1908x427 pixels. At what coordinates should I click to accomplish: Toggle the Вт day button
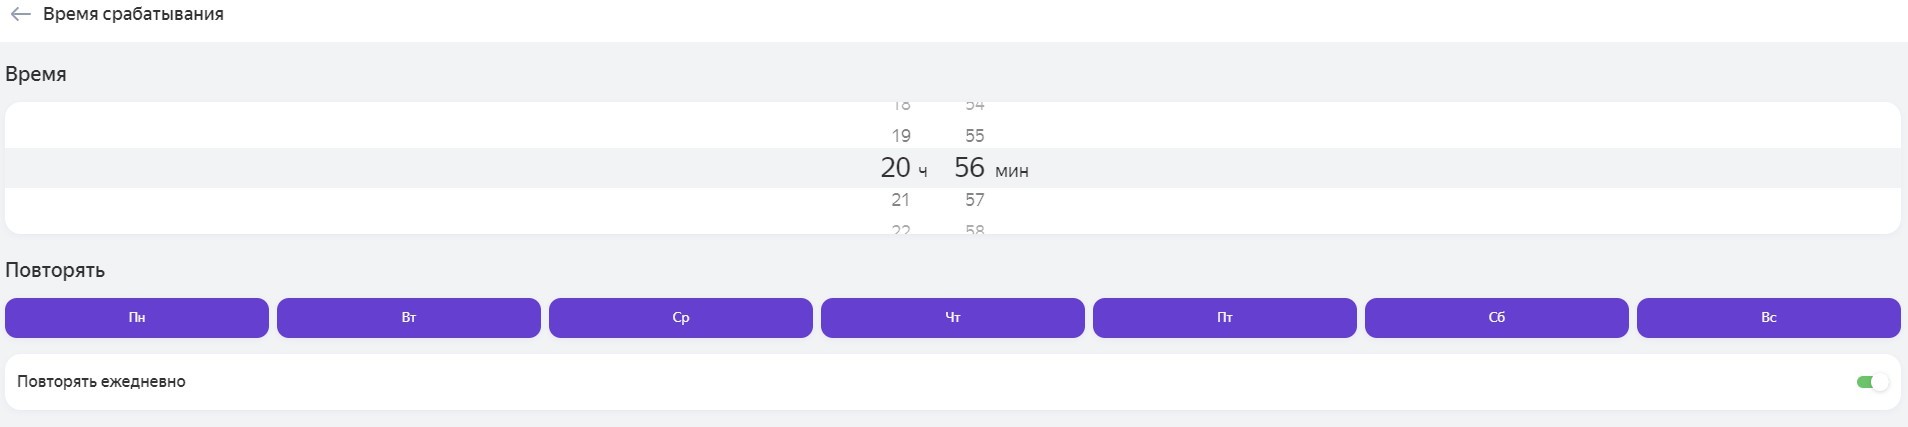(409, 318)
